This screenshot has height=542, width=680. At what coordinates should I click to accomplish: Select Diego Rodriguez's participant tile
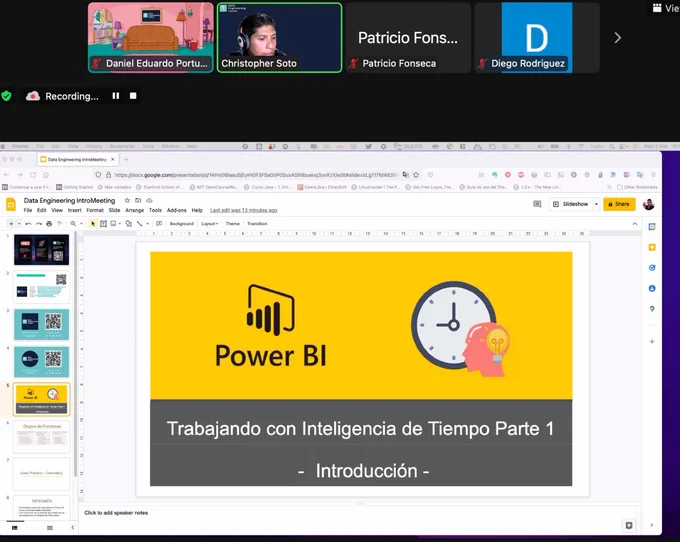pos(537,37)
